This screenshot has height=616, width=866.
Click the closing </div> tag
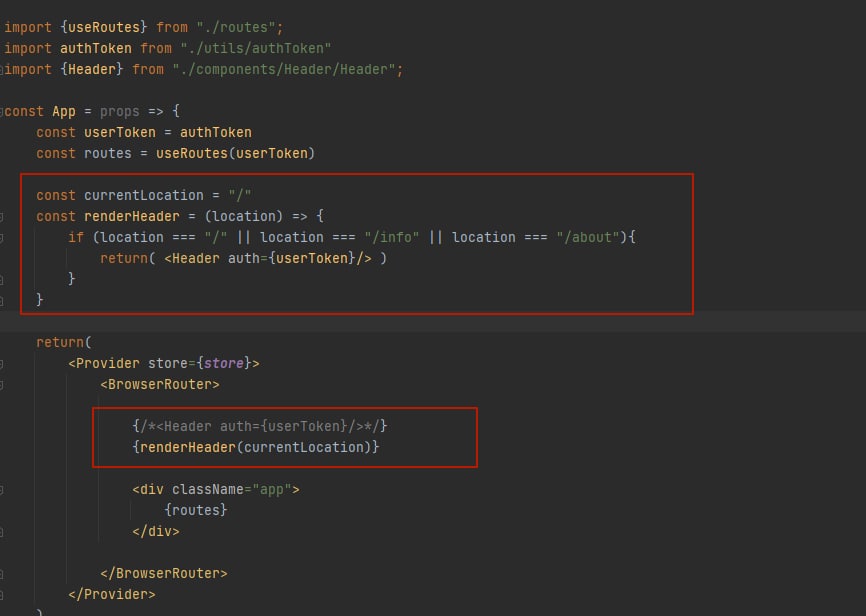pos(156,531)
